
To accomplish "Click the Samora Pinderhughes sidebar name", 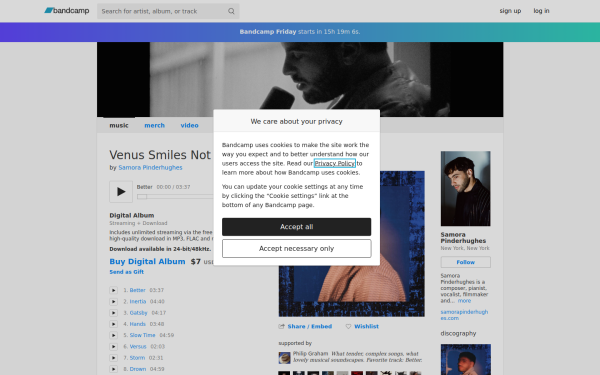I will pos(463,238).
